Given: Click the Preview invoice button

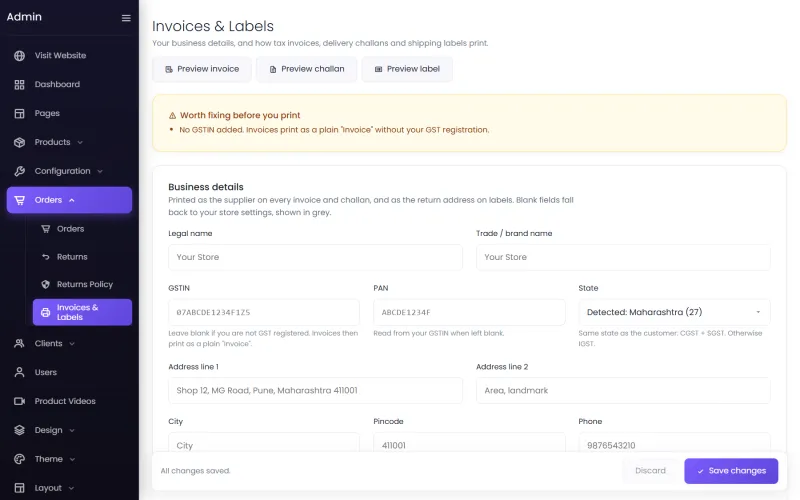Looking at the screenshot, I should tap(202, 69).
